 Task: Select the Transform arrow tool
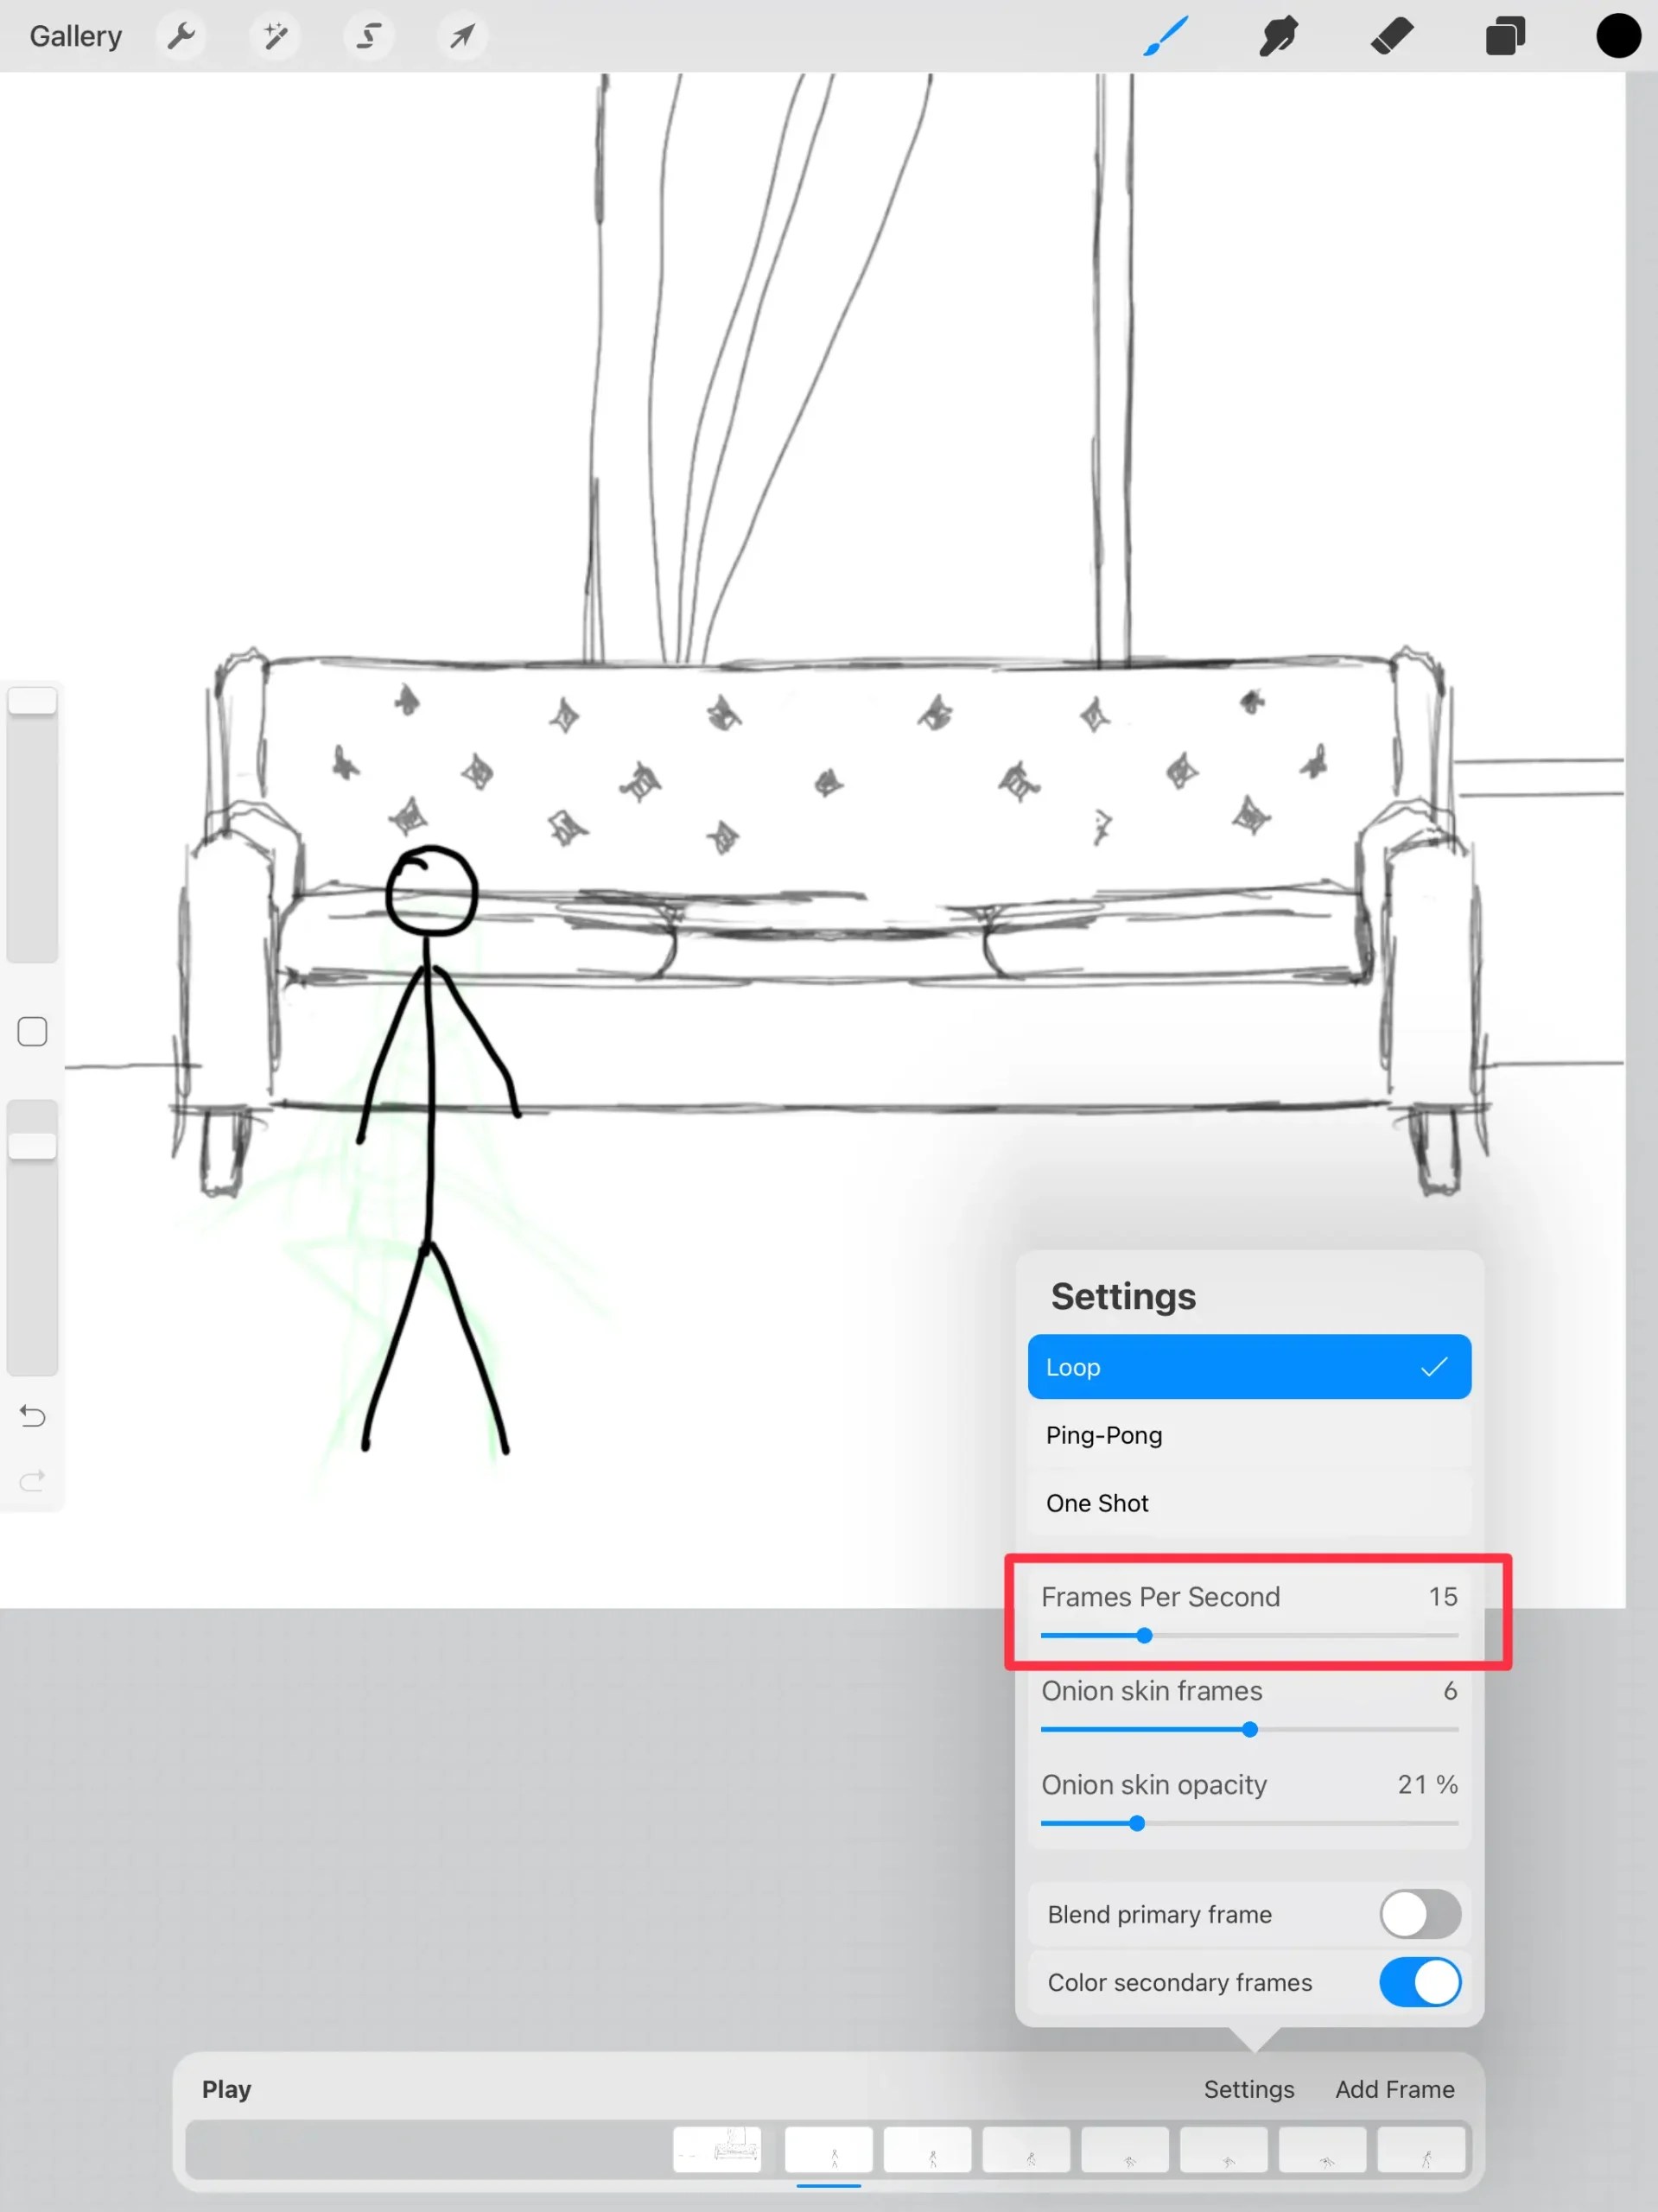click(x=461, y=36)
